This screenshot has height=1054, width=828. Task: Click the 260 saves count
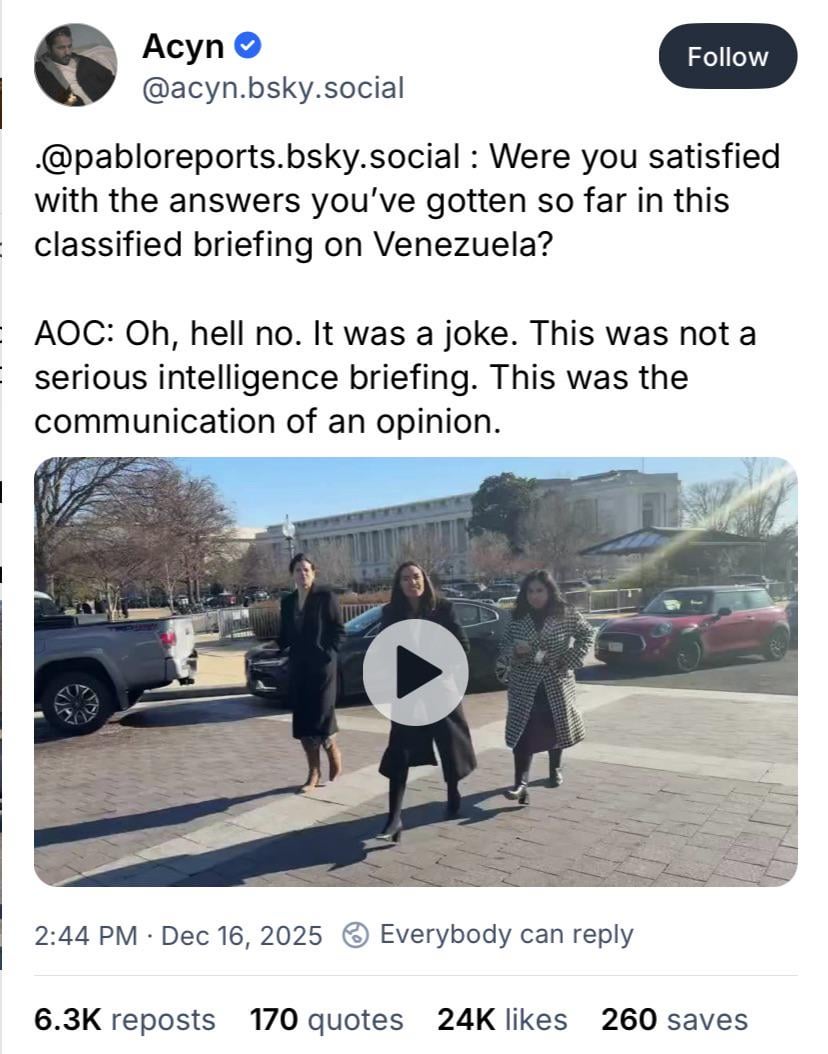(x=674, y=1019)
